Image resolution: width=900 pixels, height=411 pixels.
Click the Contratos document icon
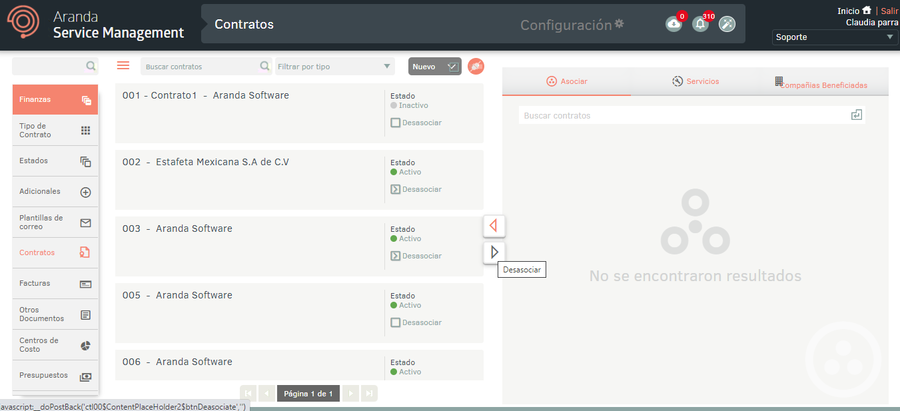tap(85, 253)
